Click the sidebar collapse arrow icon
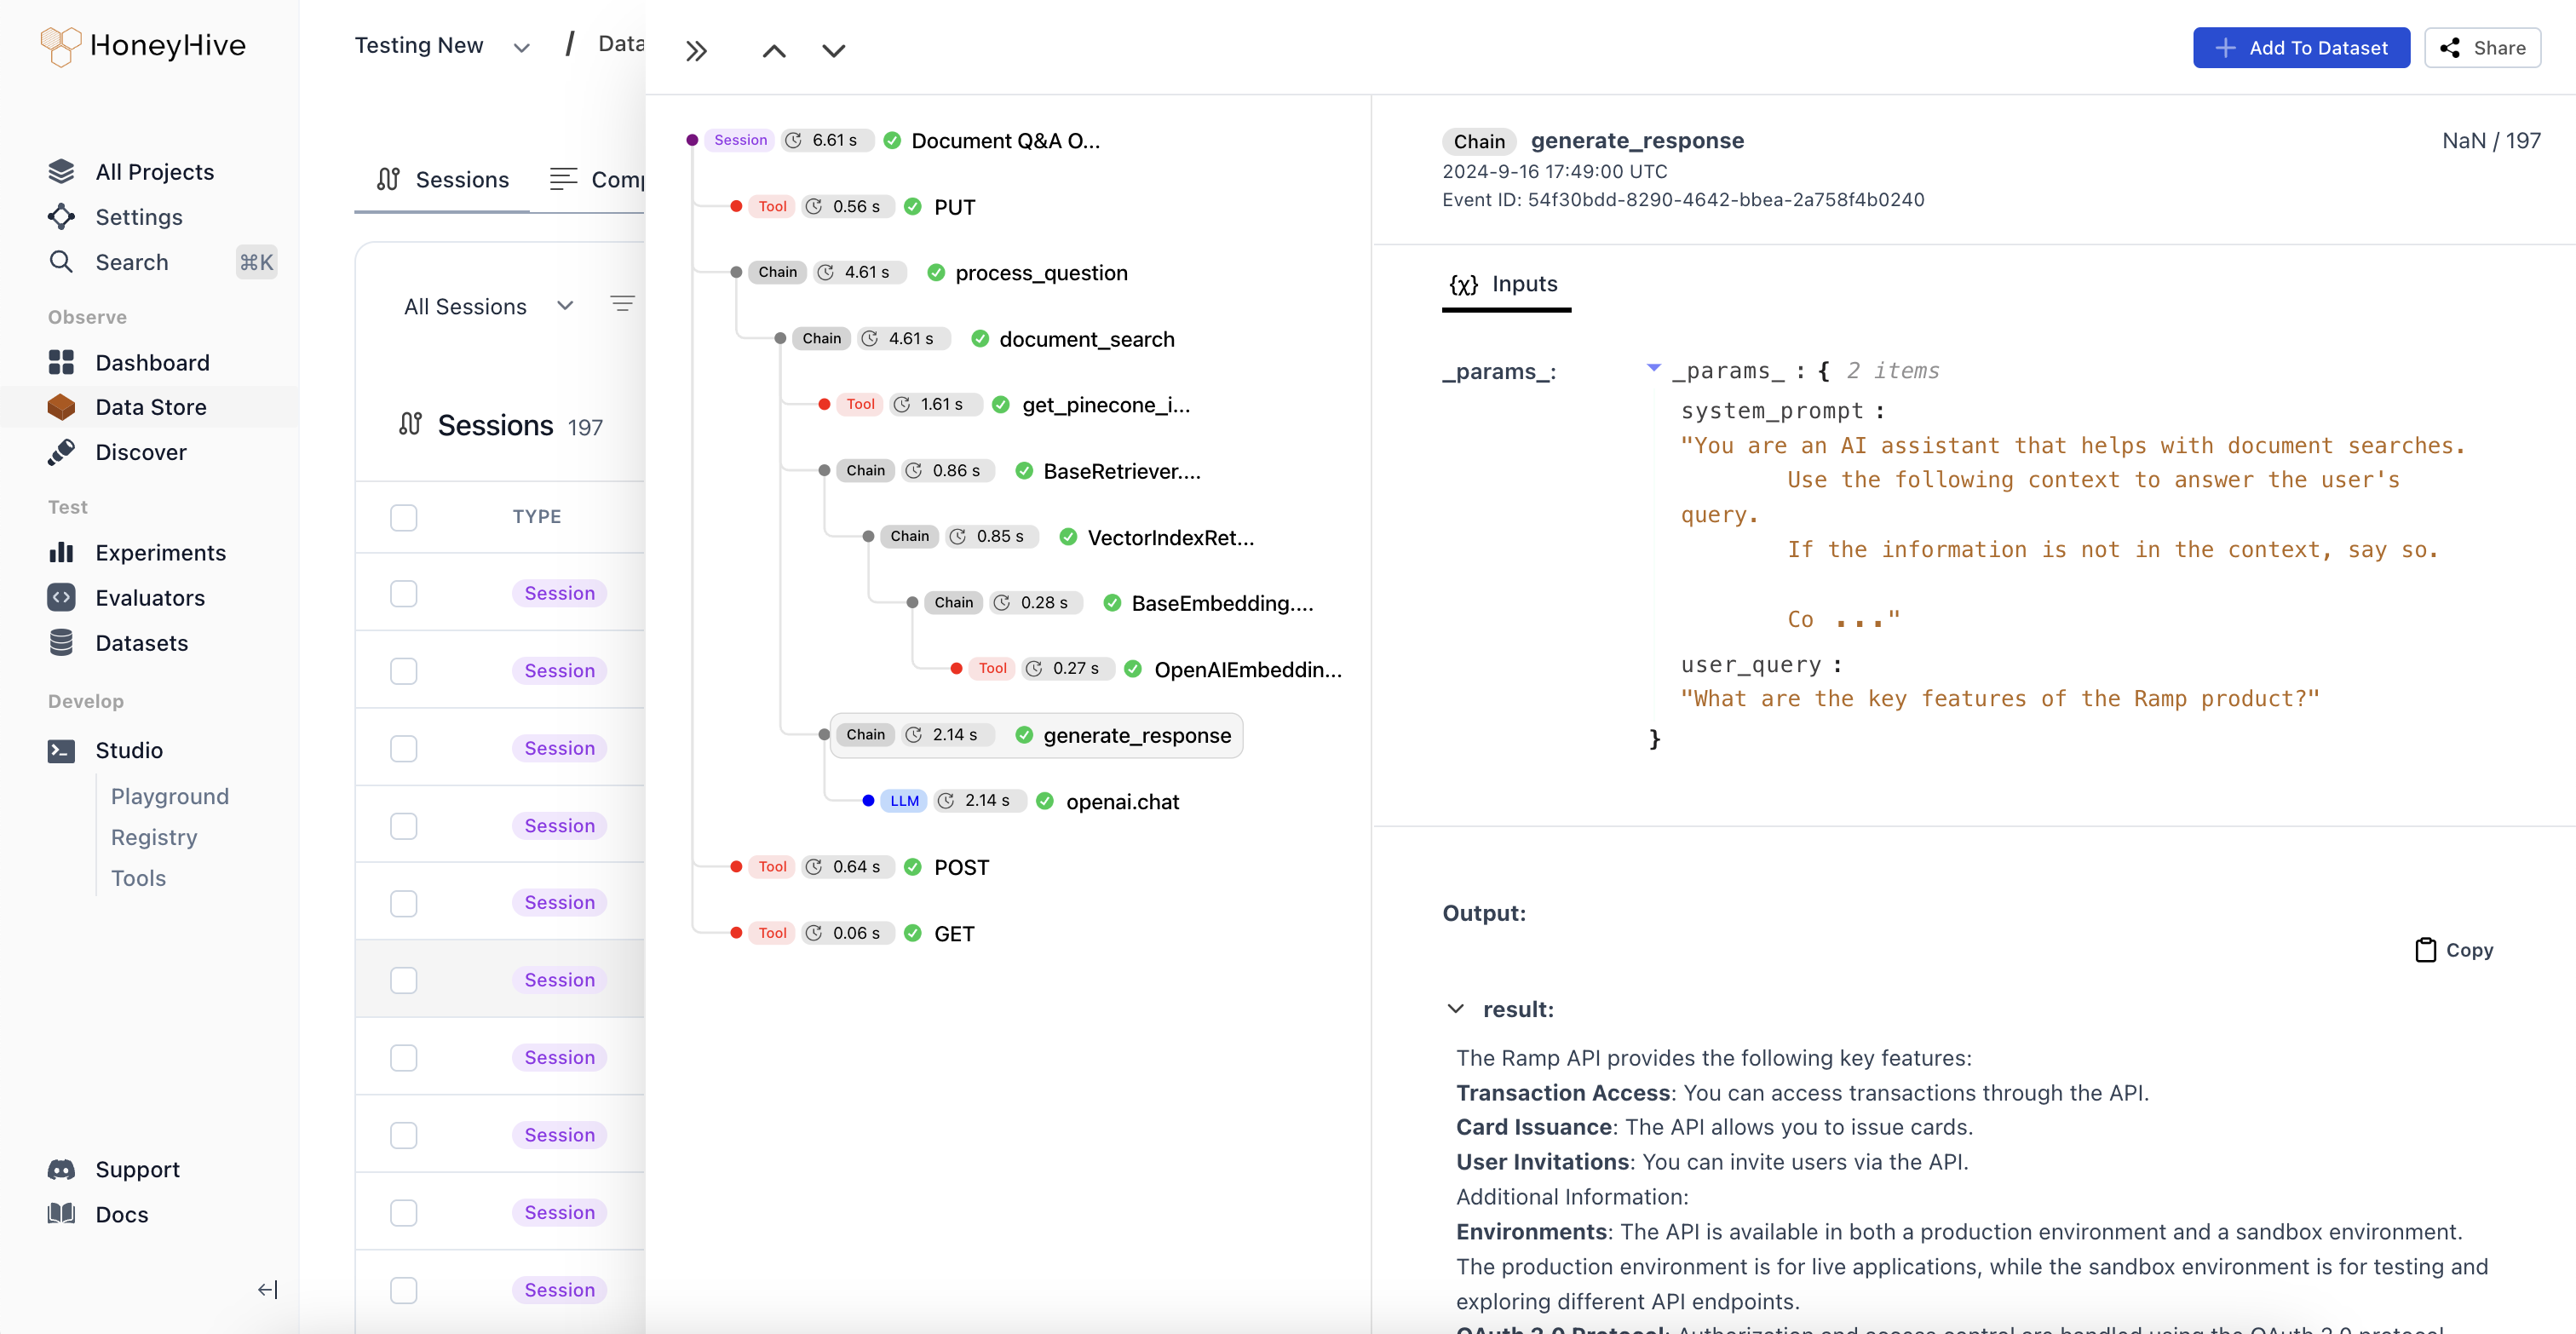The width and height of the screenshot is (2576, 1334). (267, 1289)
